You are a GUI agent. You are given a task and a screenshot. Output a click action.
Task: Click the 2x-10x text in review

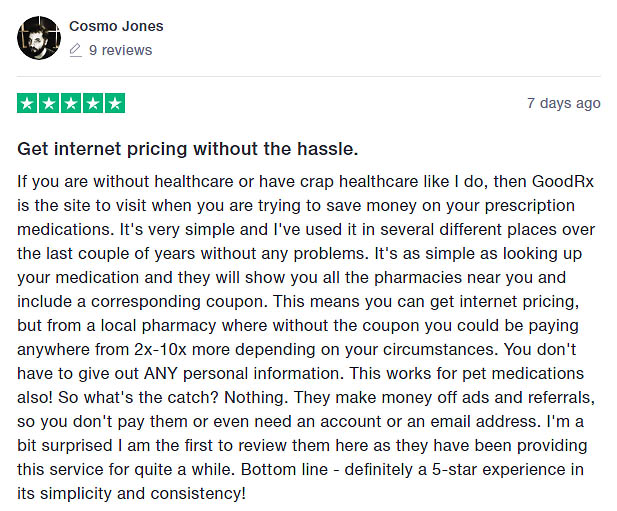(x=160, y=349)
